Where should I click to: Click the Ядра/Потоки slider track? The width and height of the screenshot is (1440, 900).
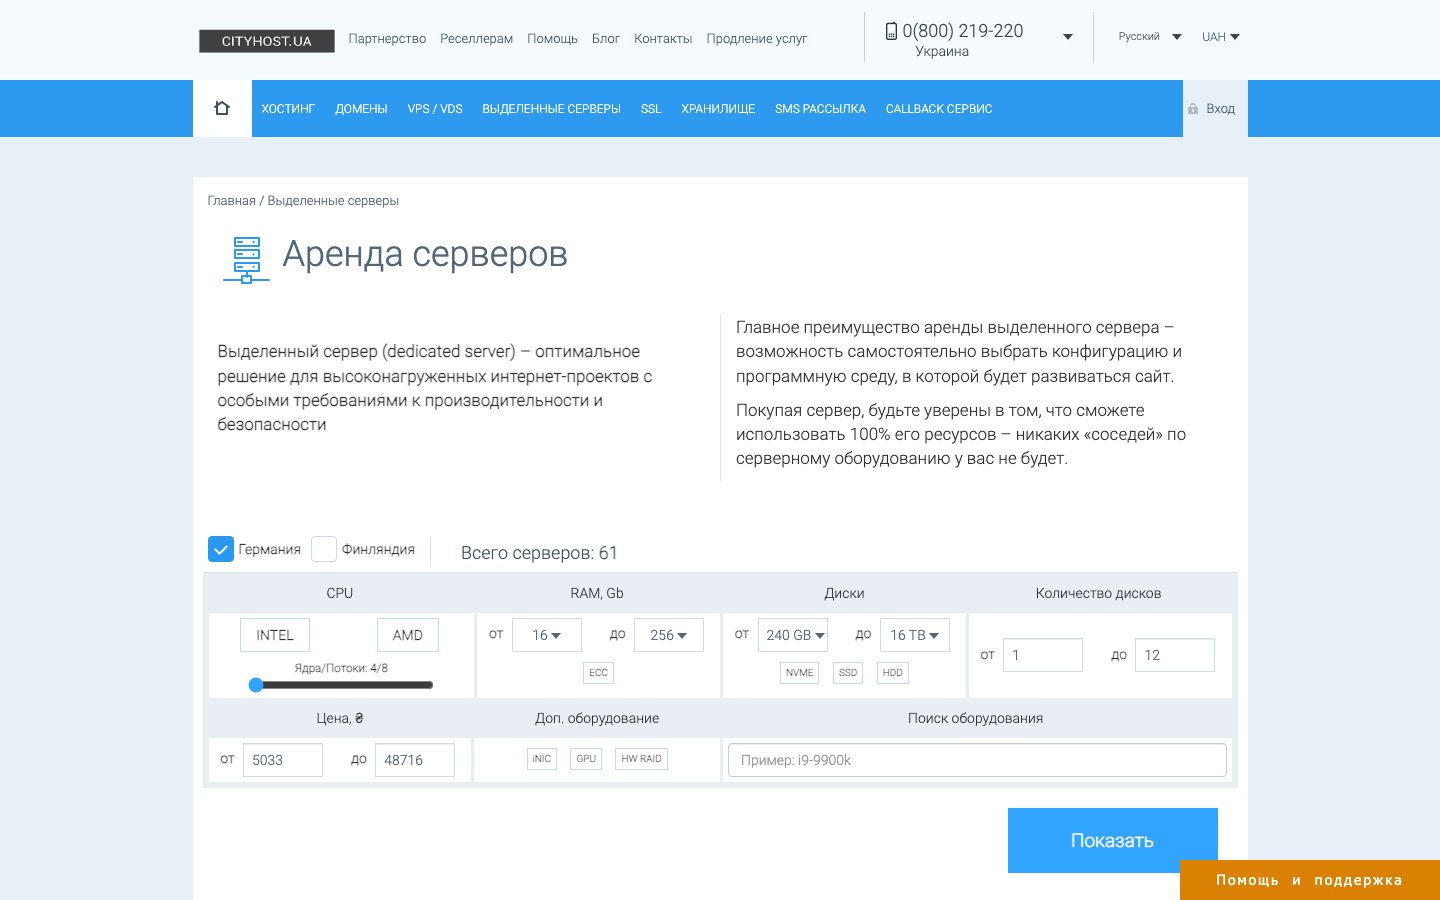[x=342, y=685]
